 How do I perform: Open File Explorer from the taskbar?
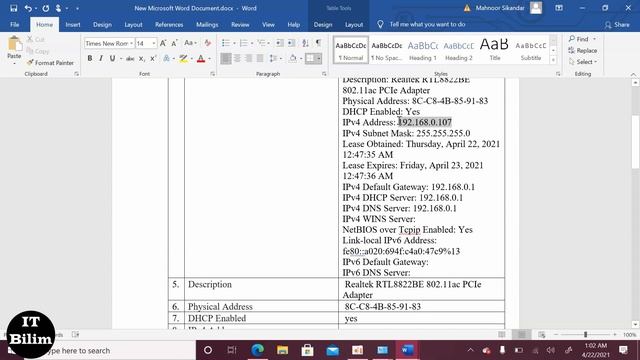[282, 350]
